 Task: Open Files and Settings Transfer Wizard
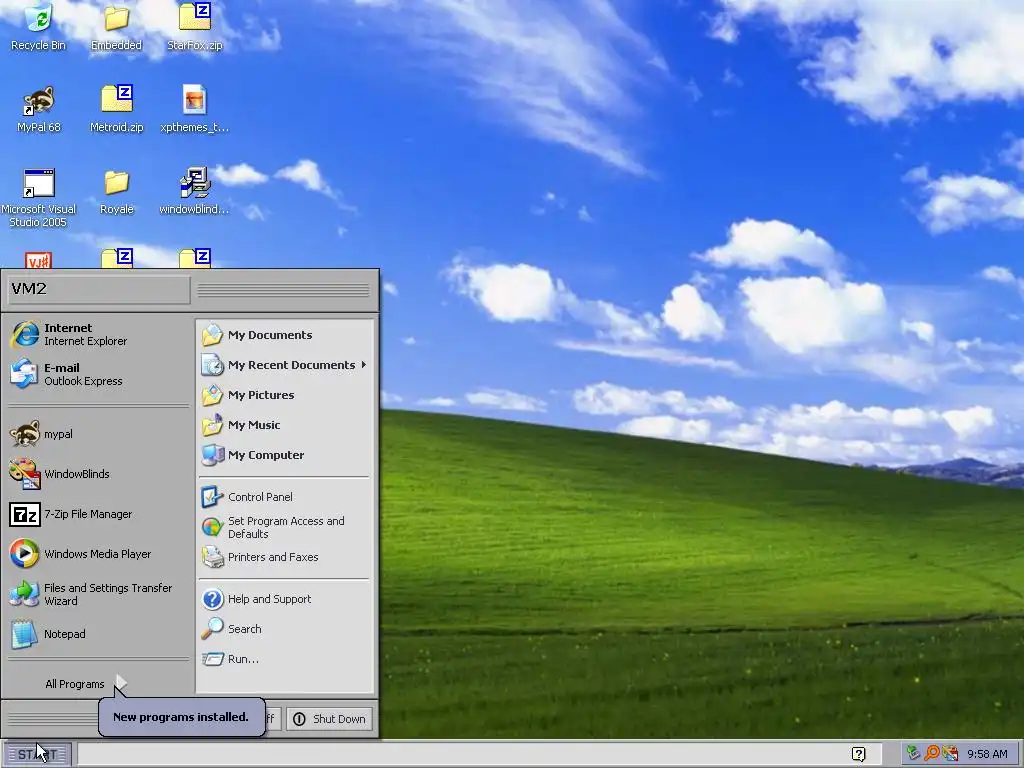[x=98, y=594]
